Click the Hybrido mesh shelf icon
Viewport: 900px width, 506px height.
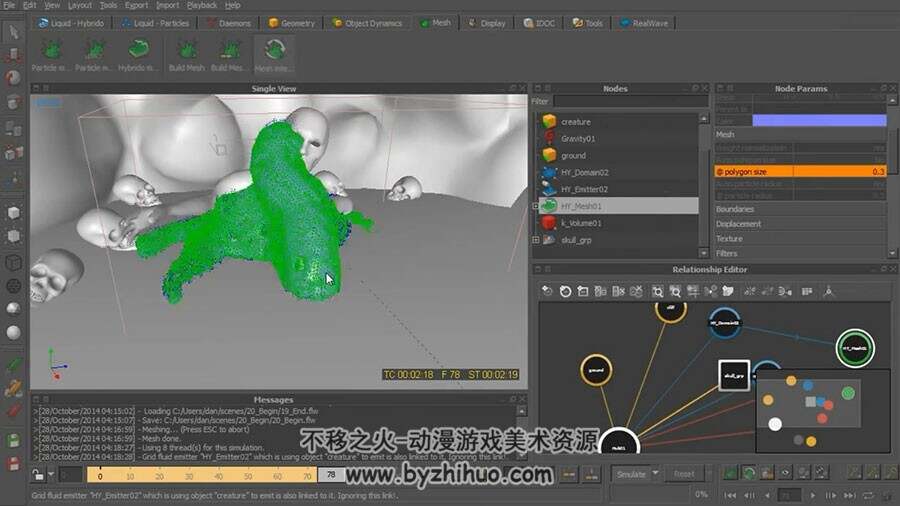(x=138, y=50)
